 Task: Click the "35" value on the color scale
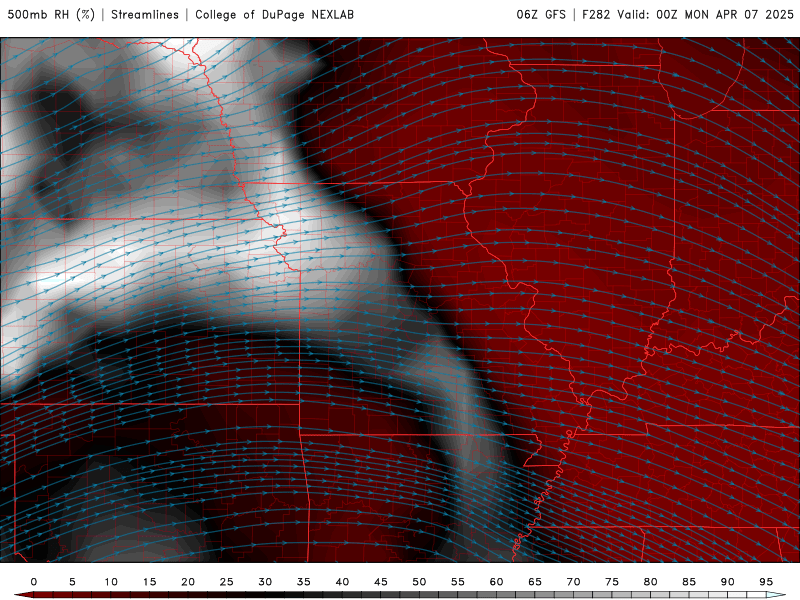click(304, 582)
